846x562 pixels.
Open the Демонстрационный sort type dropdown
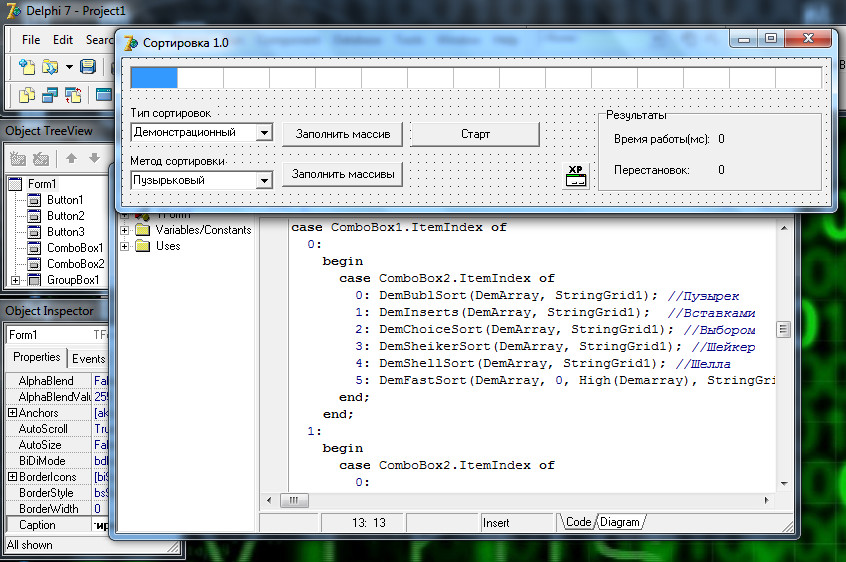tap(264, 133)
